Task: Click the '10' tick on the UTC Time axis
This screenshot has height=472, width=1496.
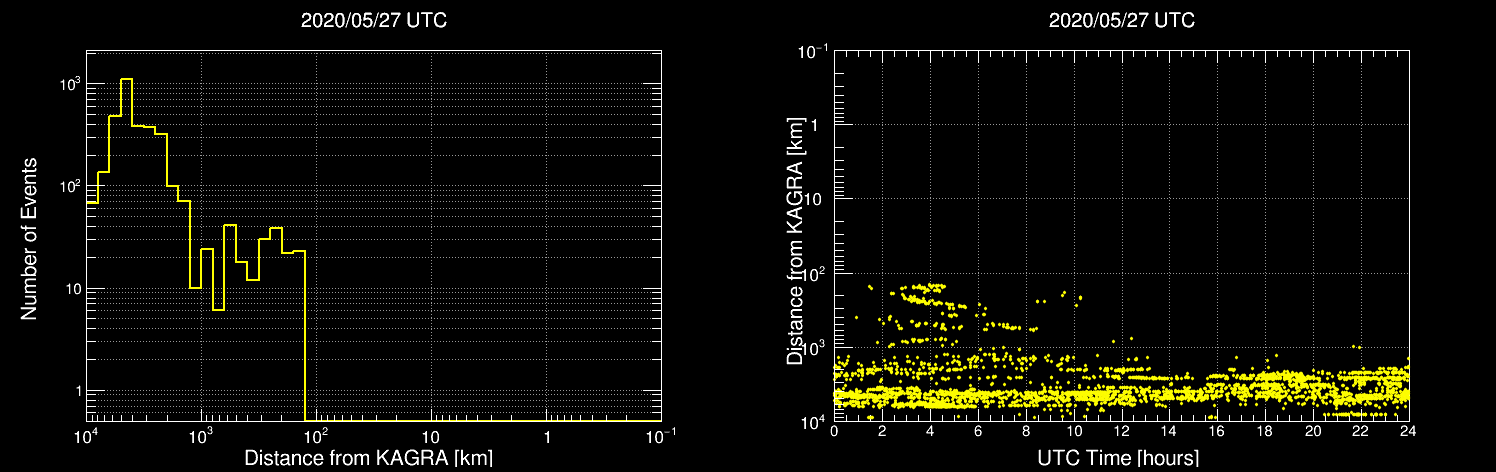Action: [1074, 433]
